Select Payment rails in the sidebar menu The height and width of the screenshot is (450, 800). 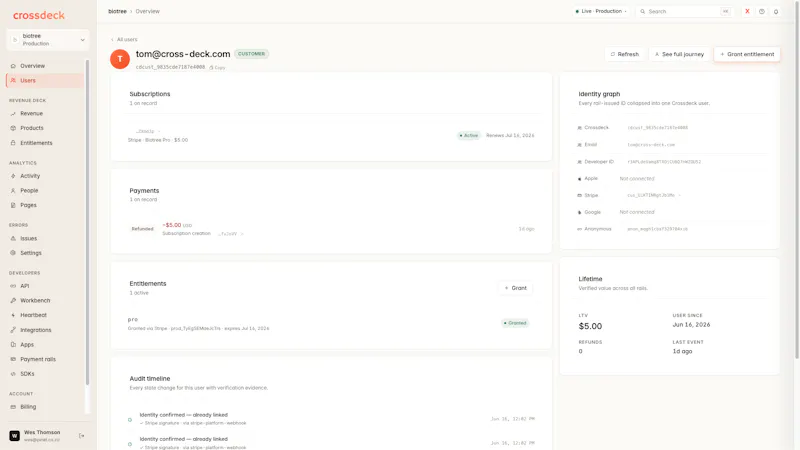[38, 359]
